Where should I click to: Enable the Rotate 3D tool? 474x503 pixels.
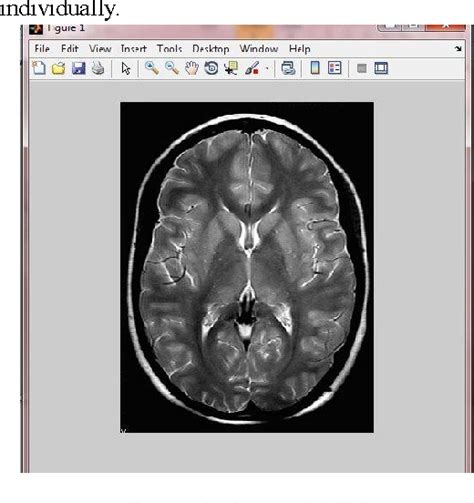pyautogui.click(x=211, y=68)
